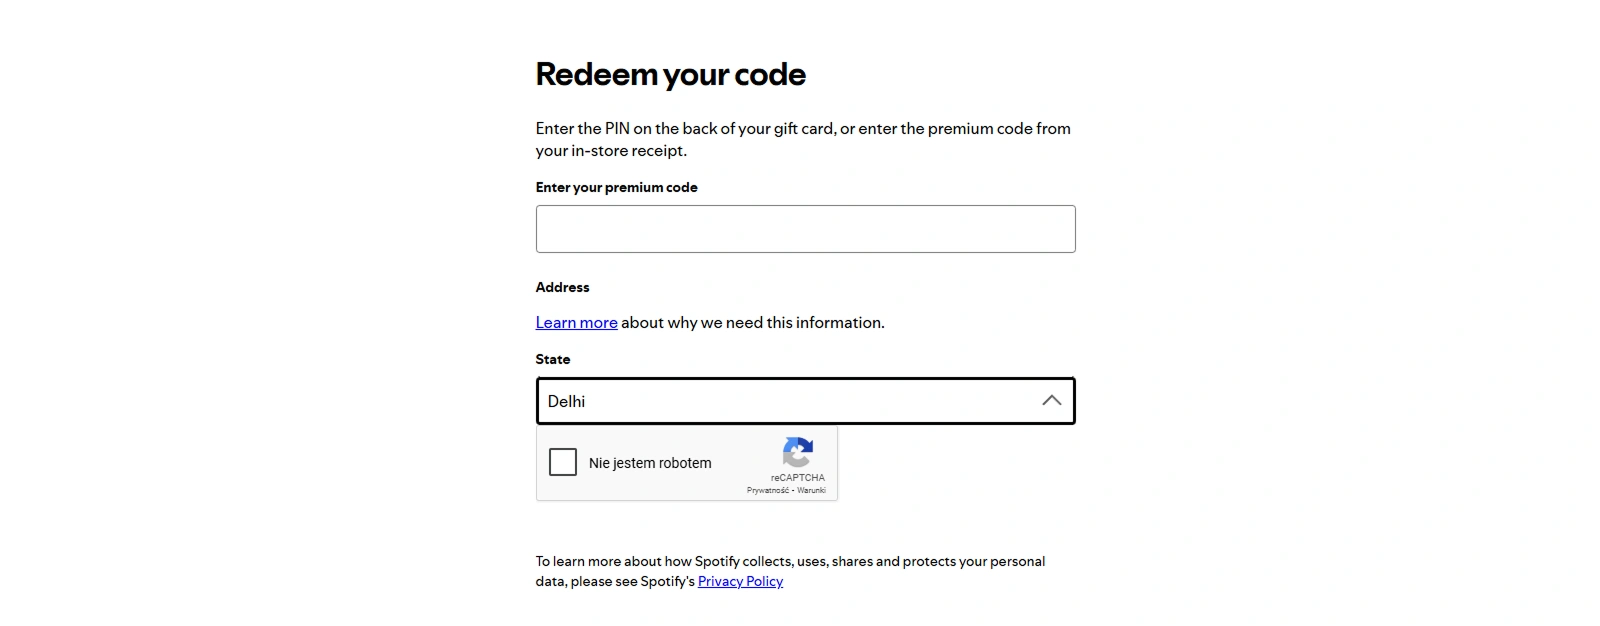Open the Prywatność link in reCAPTCHA
Viewport: 1600px width, 626px height.
click(767, 491)
